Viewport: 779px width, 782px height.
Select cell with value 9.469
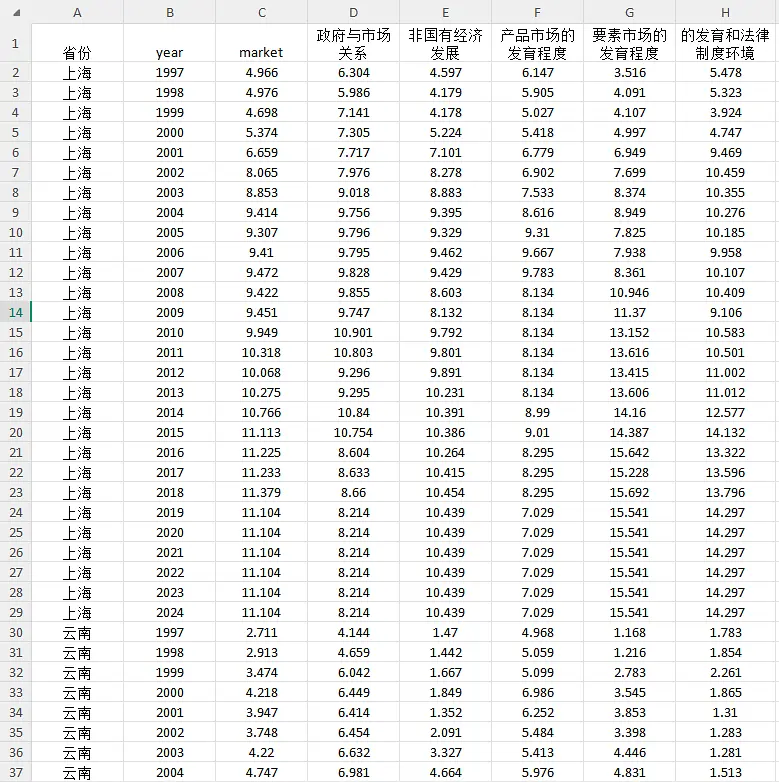tap(726, 153)
